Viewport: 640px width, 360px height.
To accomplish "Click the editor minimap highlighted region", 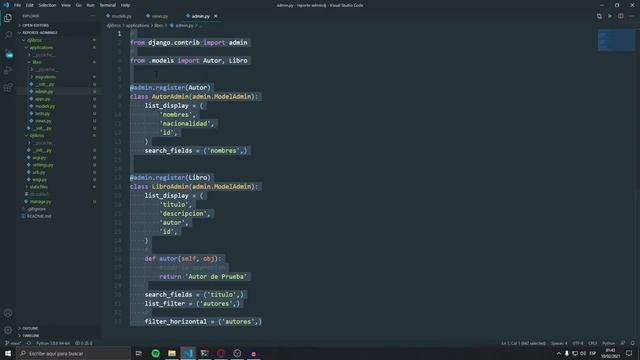I will point(616,41).
